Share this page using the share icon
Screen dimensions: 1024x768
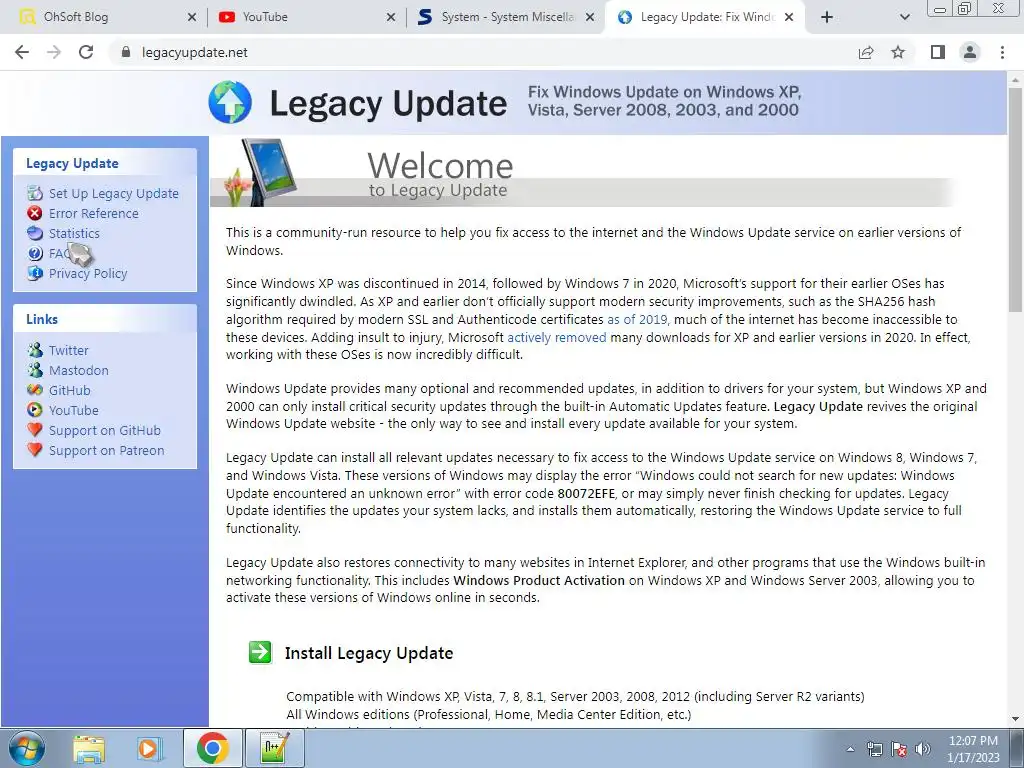866,52
